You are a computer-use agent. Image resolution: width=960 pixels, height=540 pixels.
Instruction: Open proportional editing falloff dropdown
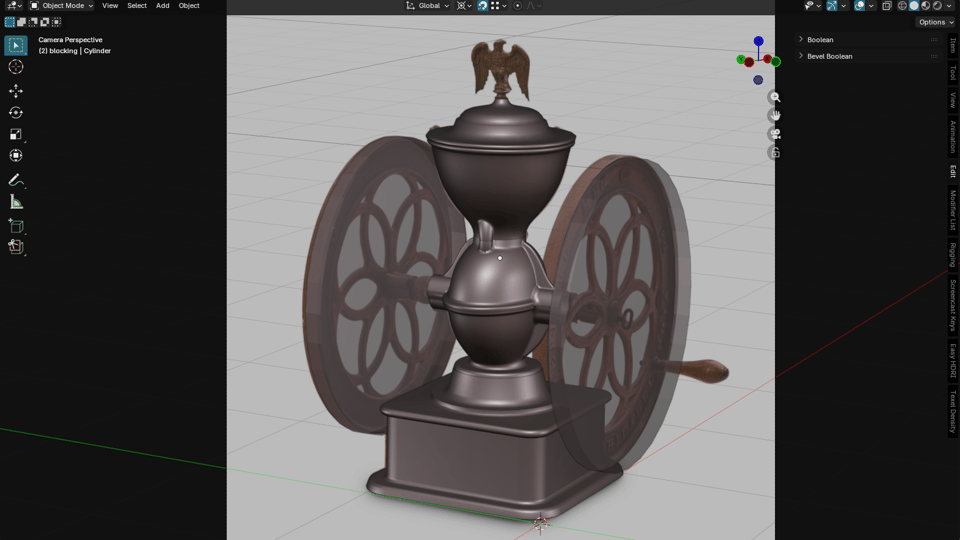pos(533,6)
